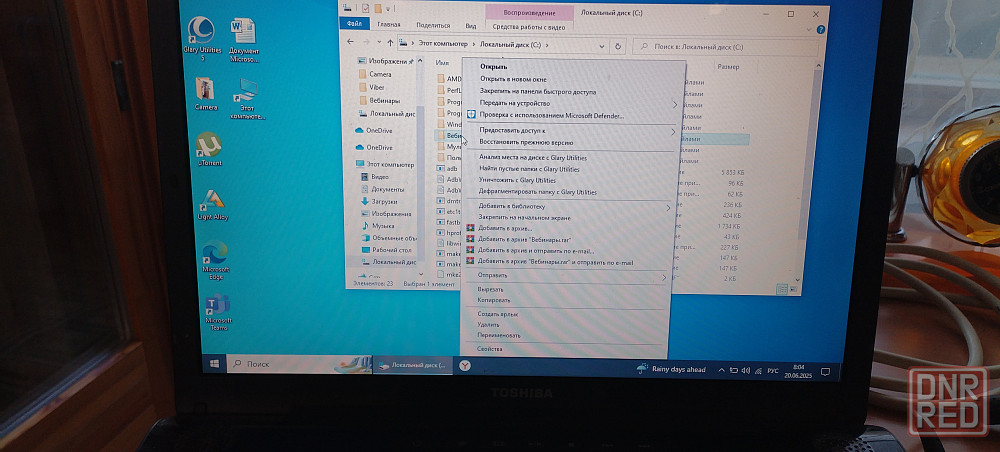Open the Rainy days ahead weather widget
This screenshot has width=1000, height=452.
(672, 368)
